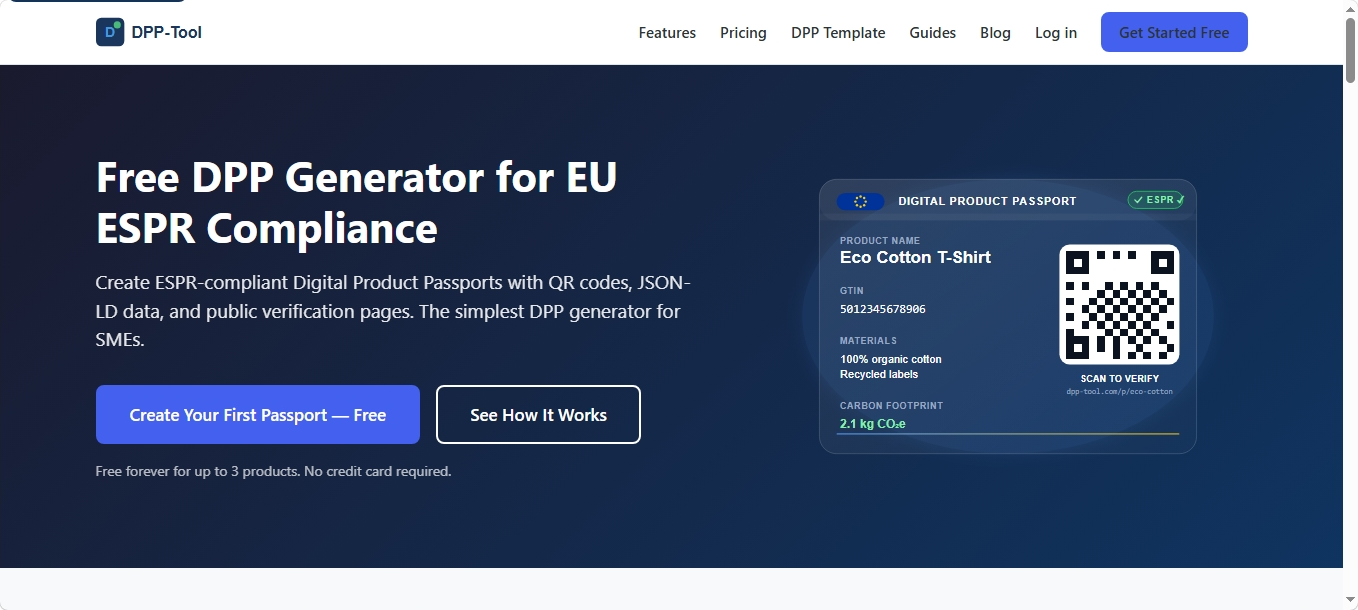Click the CARBON FOOTPRINT label
The image size is (1358, 610).
[891, 406]
